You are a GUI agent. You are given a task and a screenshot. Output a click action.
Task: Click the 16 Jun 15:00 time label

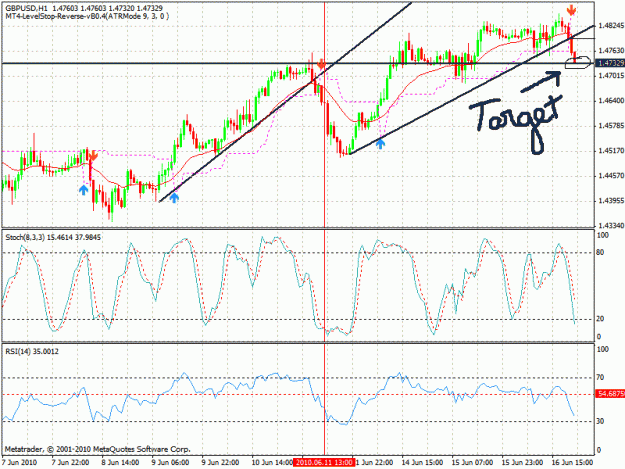pos(572,463)
